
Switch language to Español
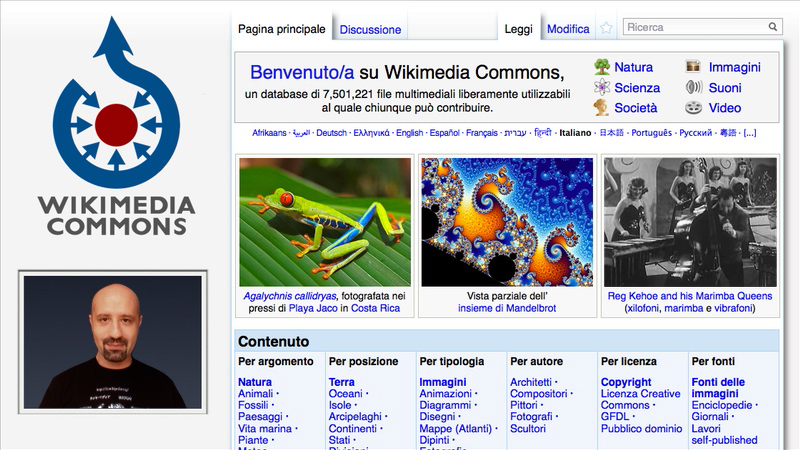pyautogui.click(x=444, y=133)
